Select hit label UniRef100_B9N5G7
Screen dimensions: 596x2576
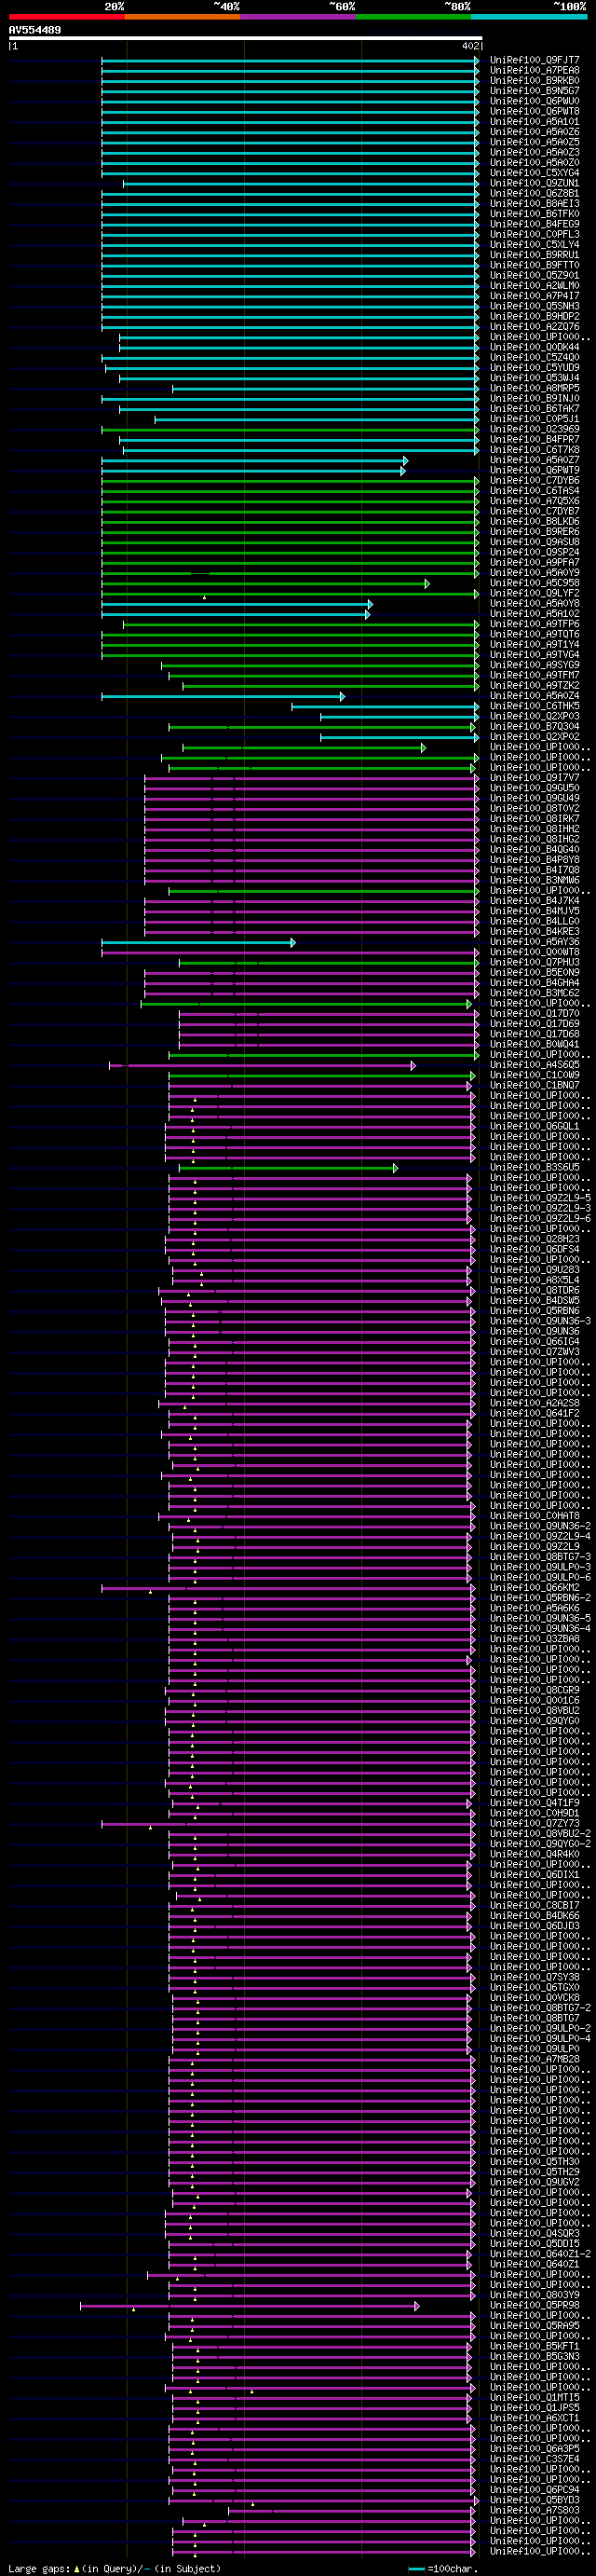point(534,91)
